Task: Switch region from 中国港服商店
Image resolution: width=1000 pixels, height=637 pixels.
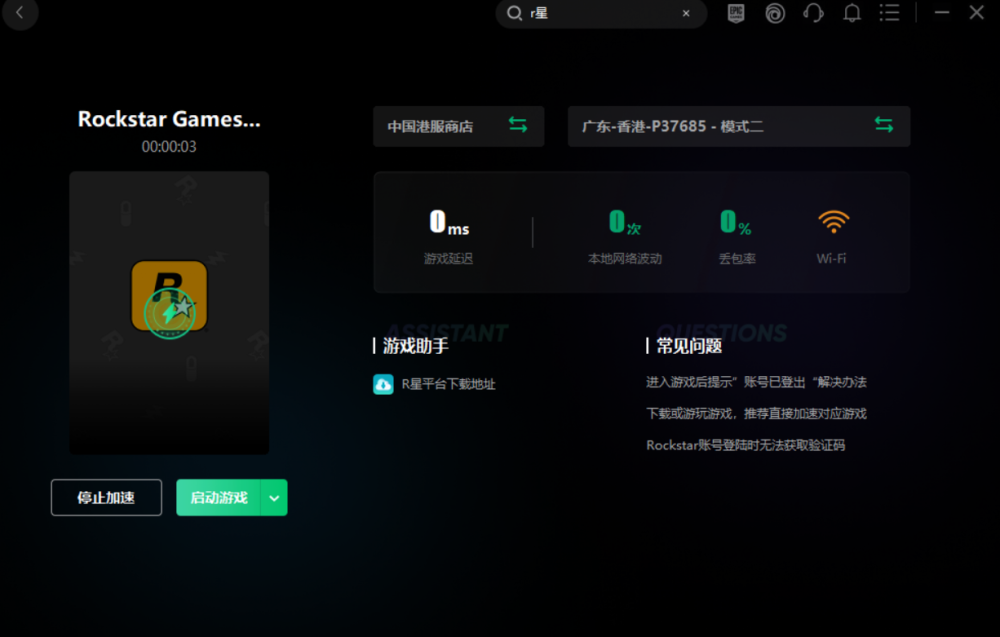Action: coord(459,126)
